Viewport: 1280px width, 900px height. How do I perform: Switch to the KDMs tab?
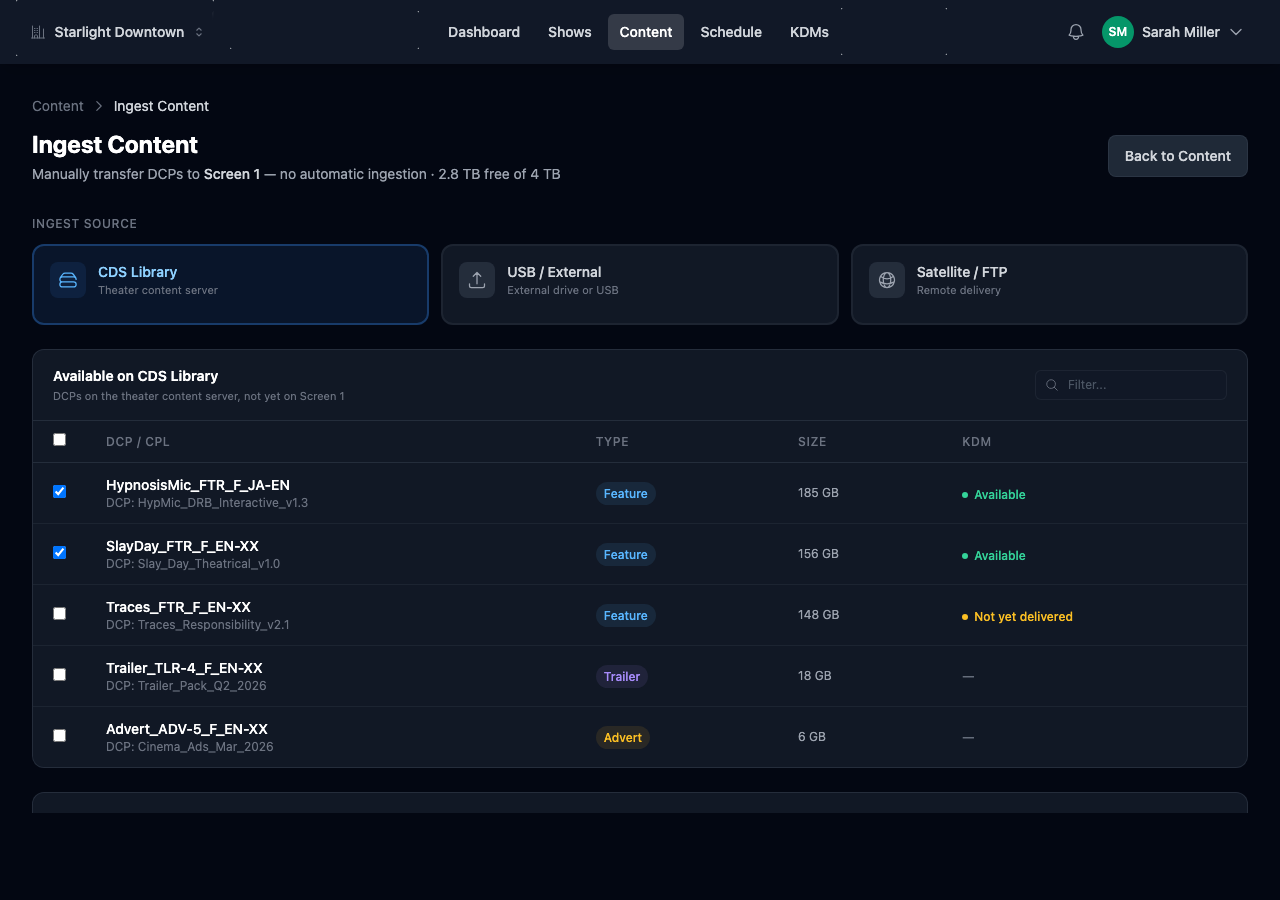point(809,32)
